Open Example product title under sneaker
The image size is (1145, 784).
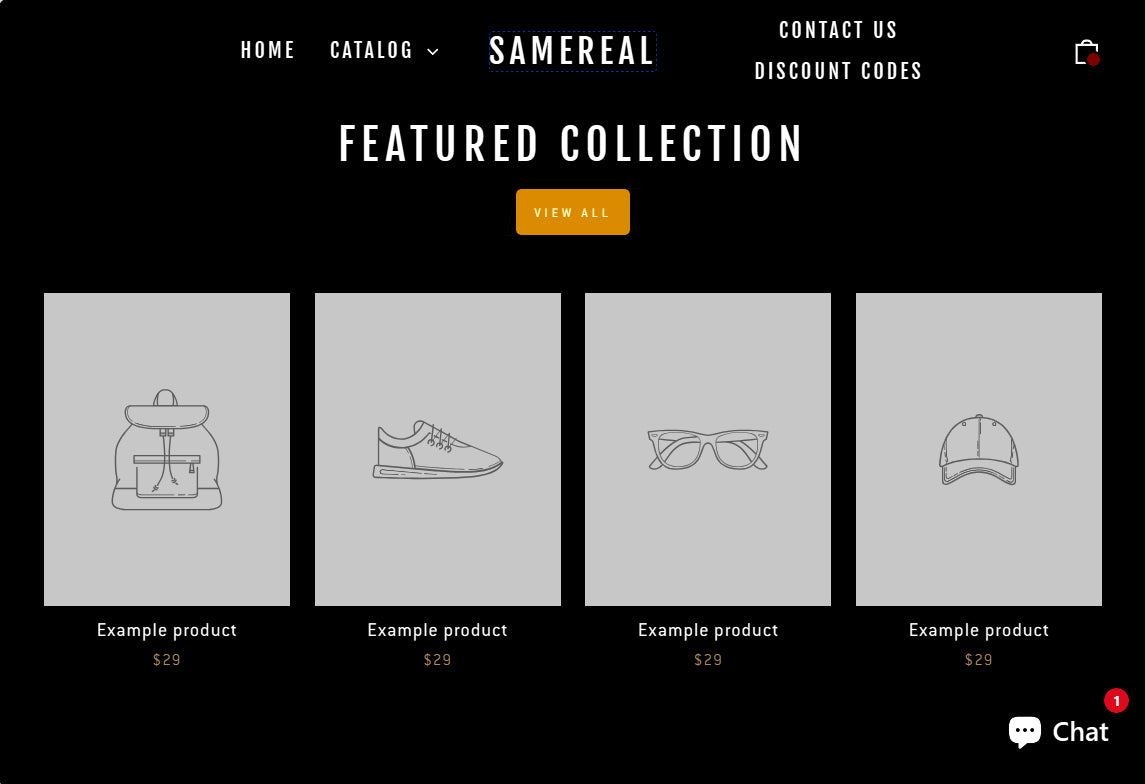[x=437, y=630]
